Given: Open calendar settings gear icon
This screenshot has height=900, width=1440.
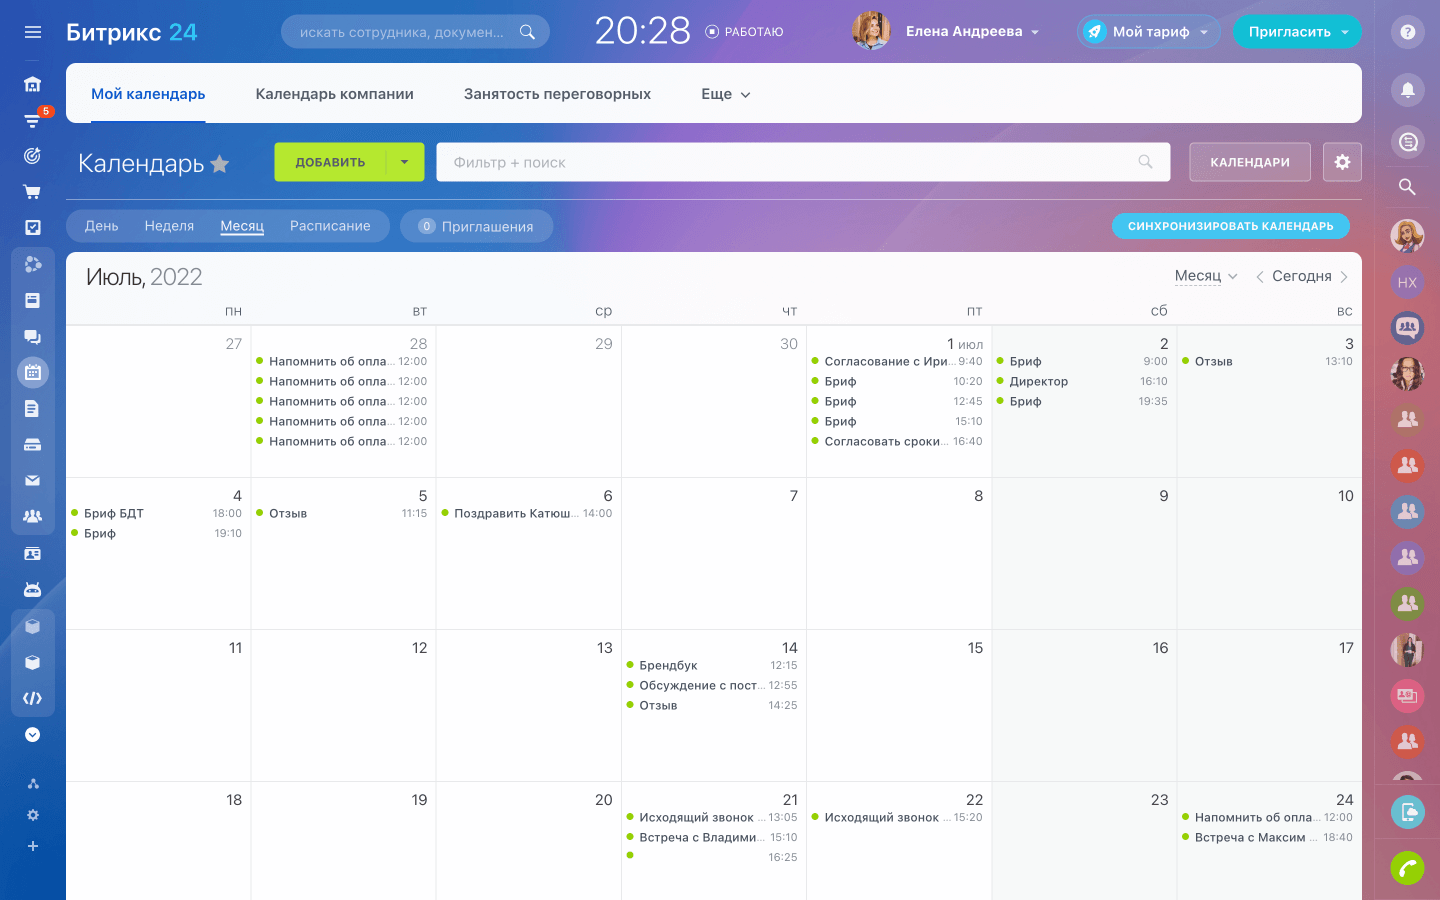Looking at the screenshot, I should [1342, 162].
